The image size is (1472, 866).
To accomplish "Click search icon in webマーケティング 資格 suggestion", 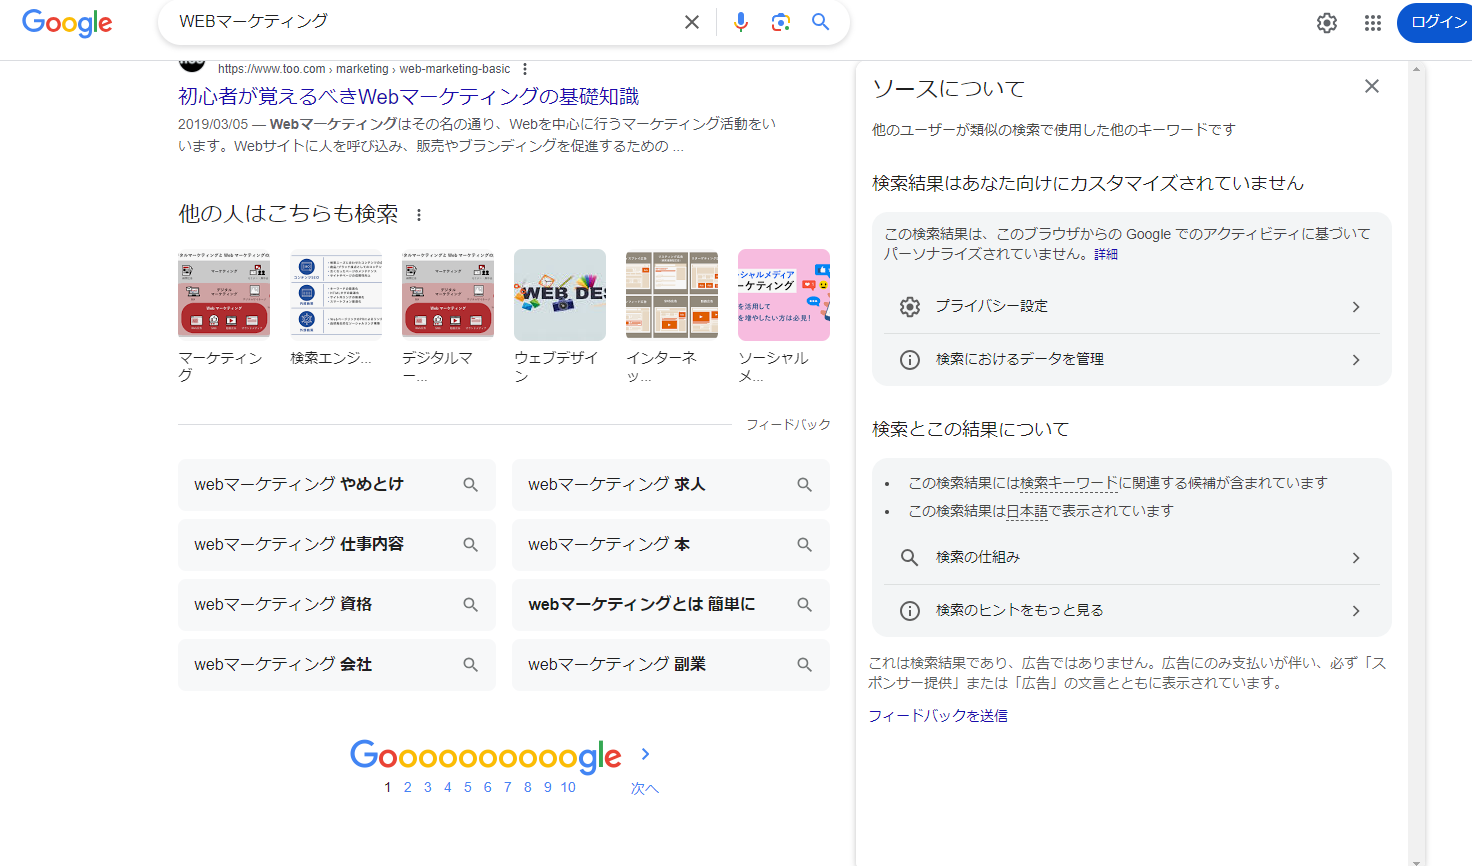I will (x=470, y=605).
